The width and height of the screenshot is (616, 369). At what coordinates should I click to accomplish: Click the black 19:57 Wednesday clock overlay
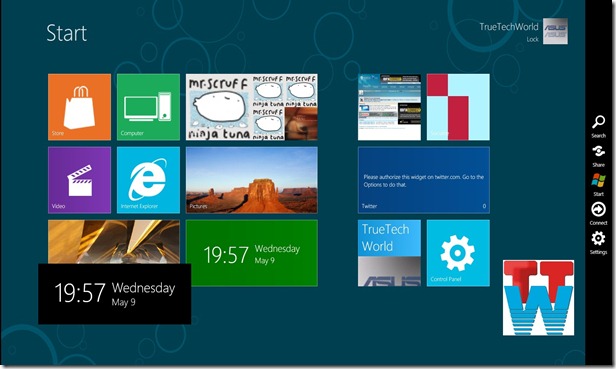point(115,294)
